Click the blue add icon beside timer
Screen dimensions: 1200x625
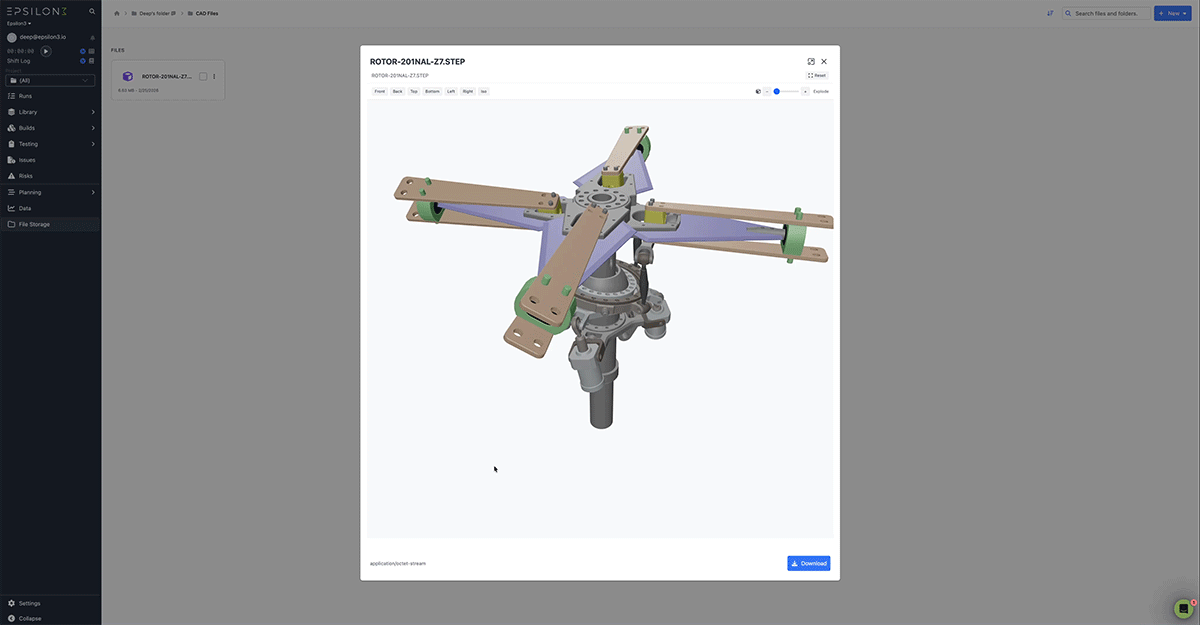82,50
